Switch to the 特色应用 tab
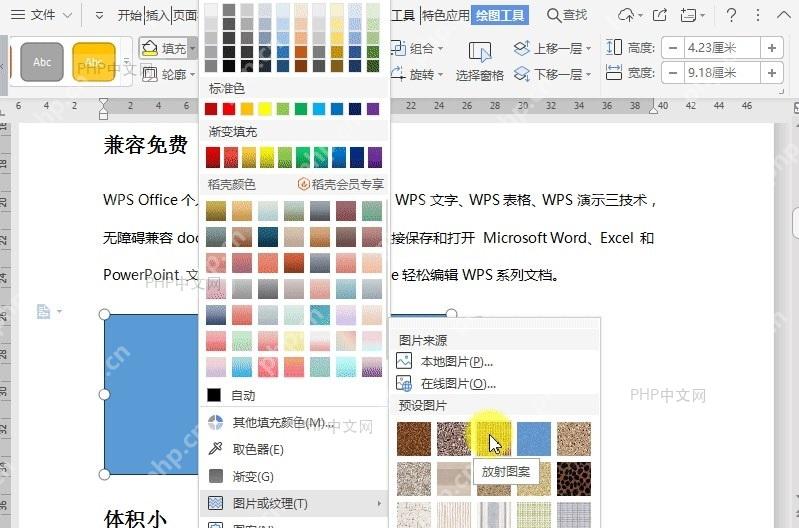Viewport: 799px width, 528px height. pos(445,16)
